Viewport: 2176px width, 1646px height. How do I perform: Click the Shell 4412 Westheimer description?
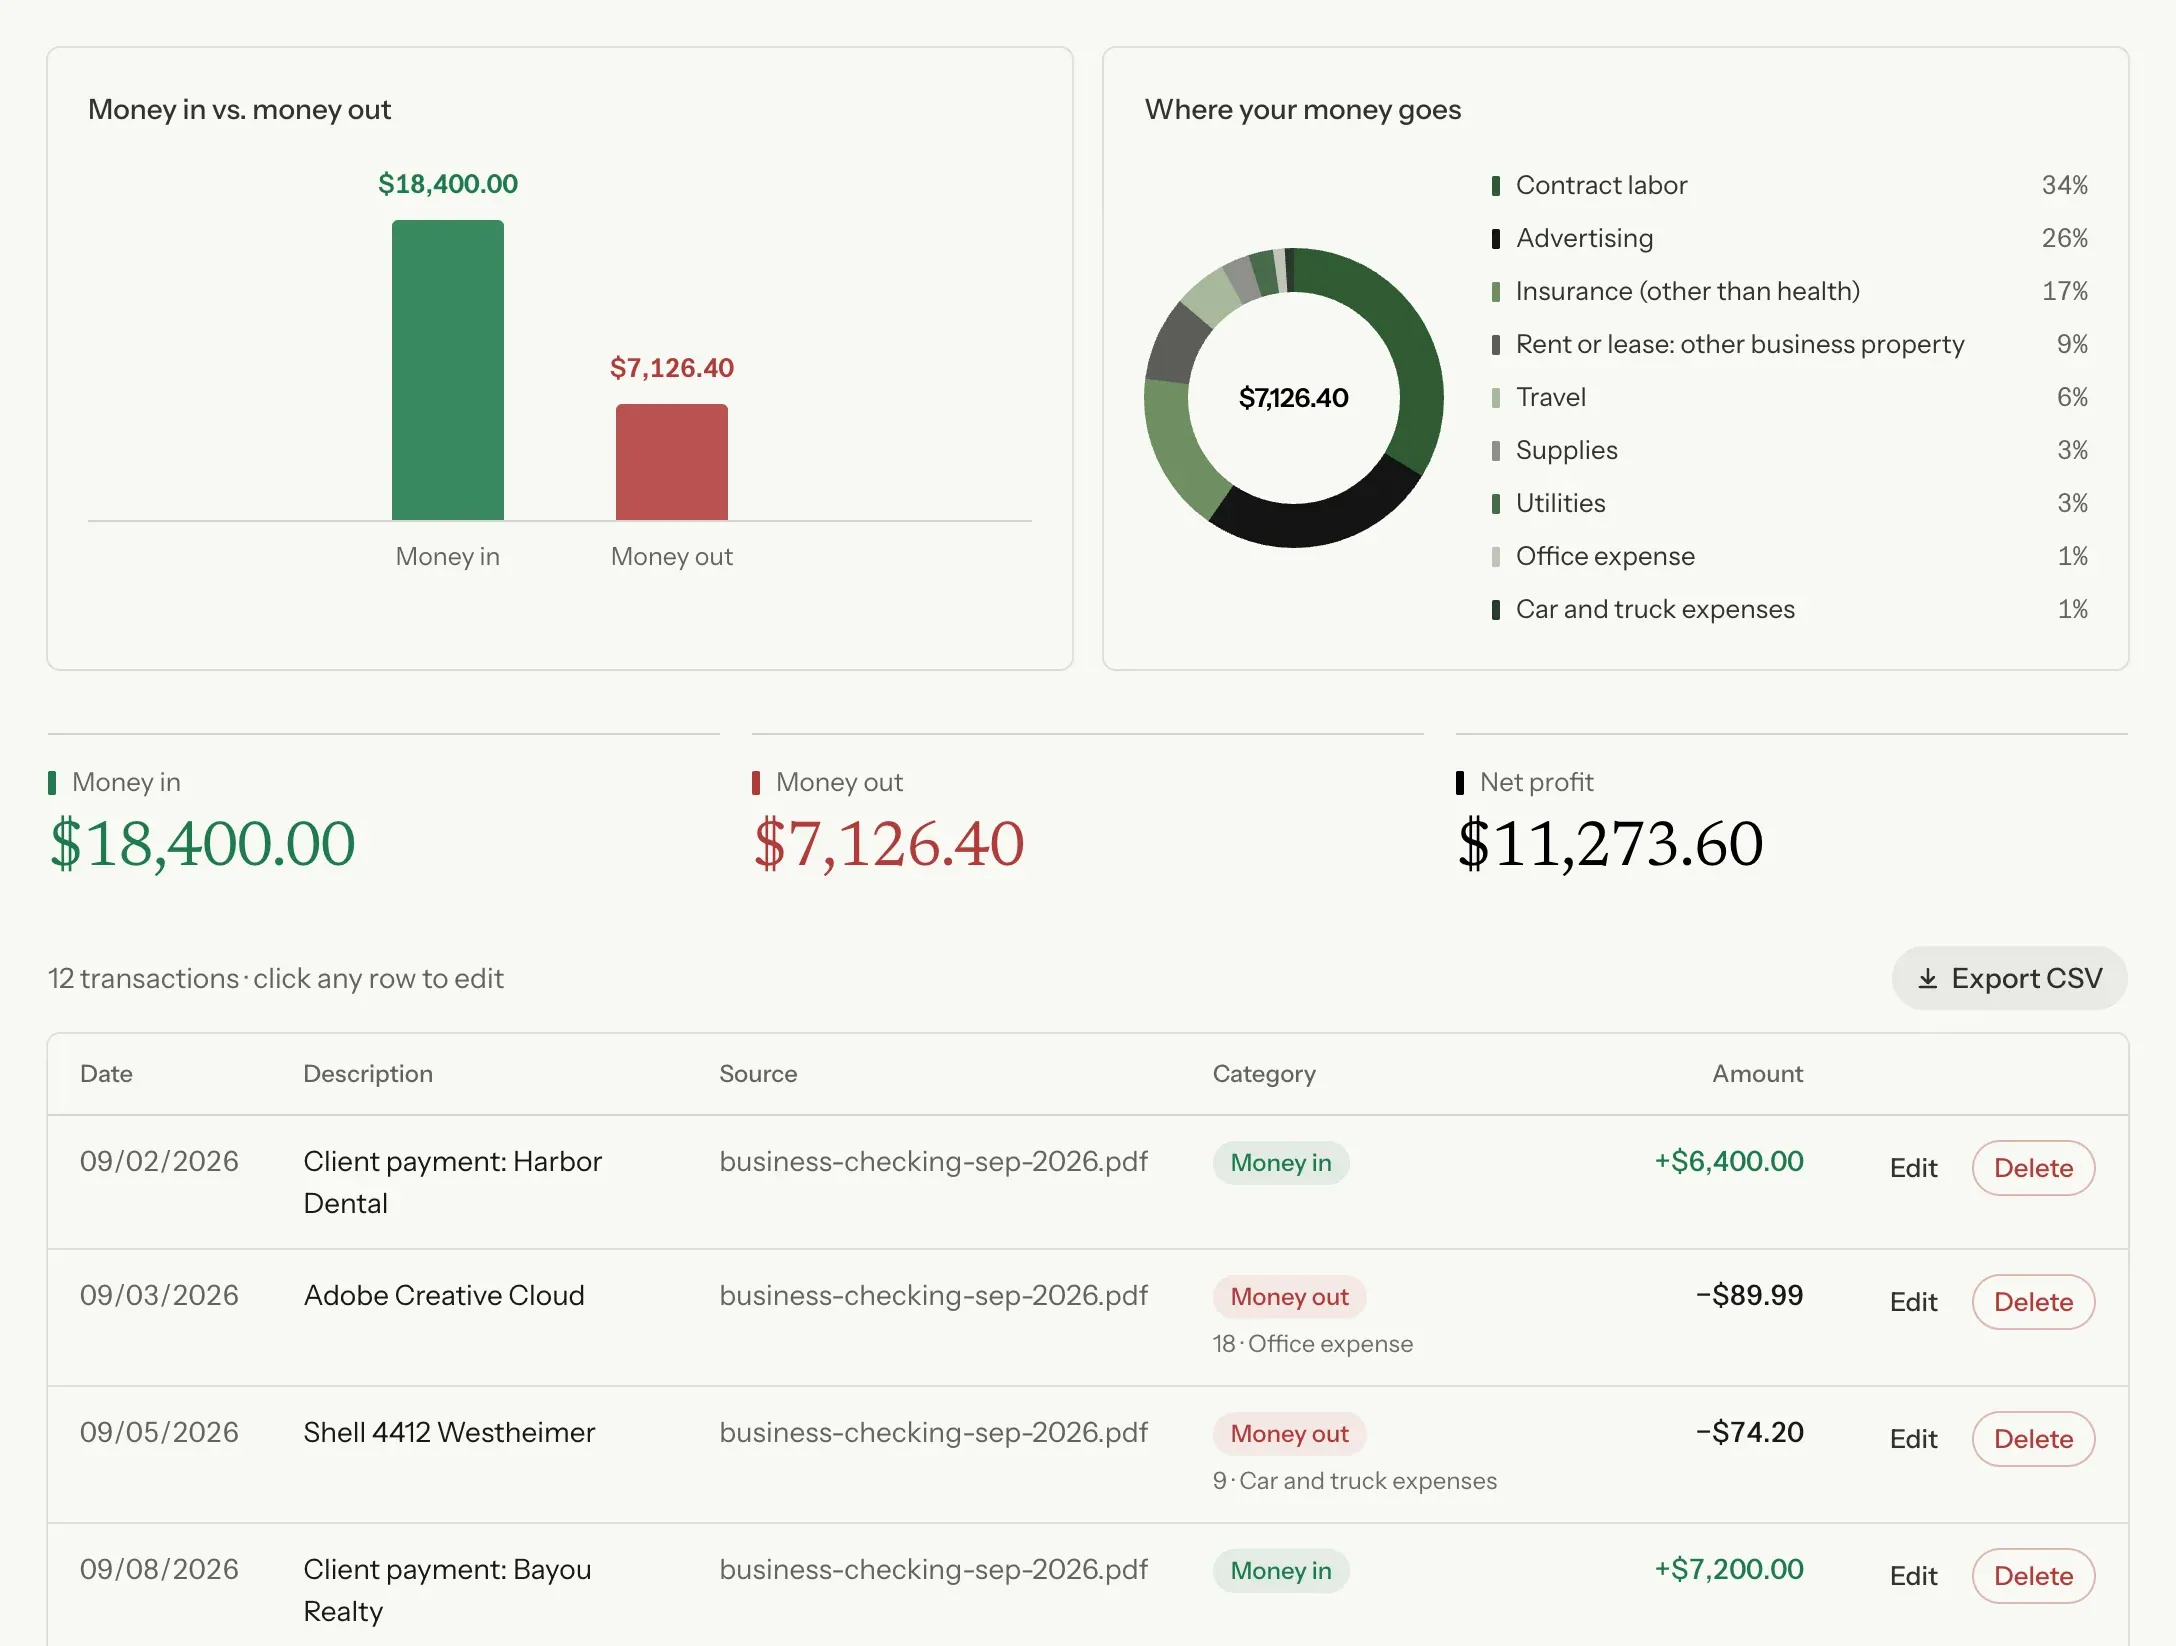click(x=449, y=1432)
